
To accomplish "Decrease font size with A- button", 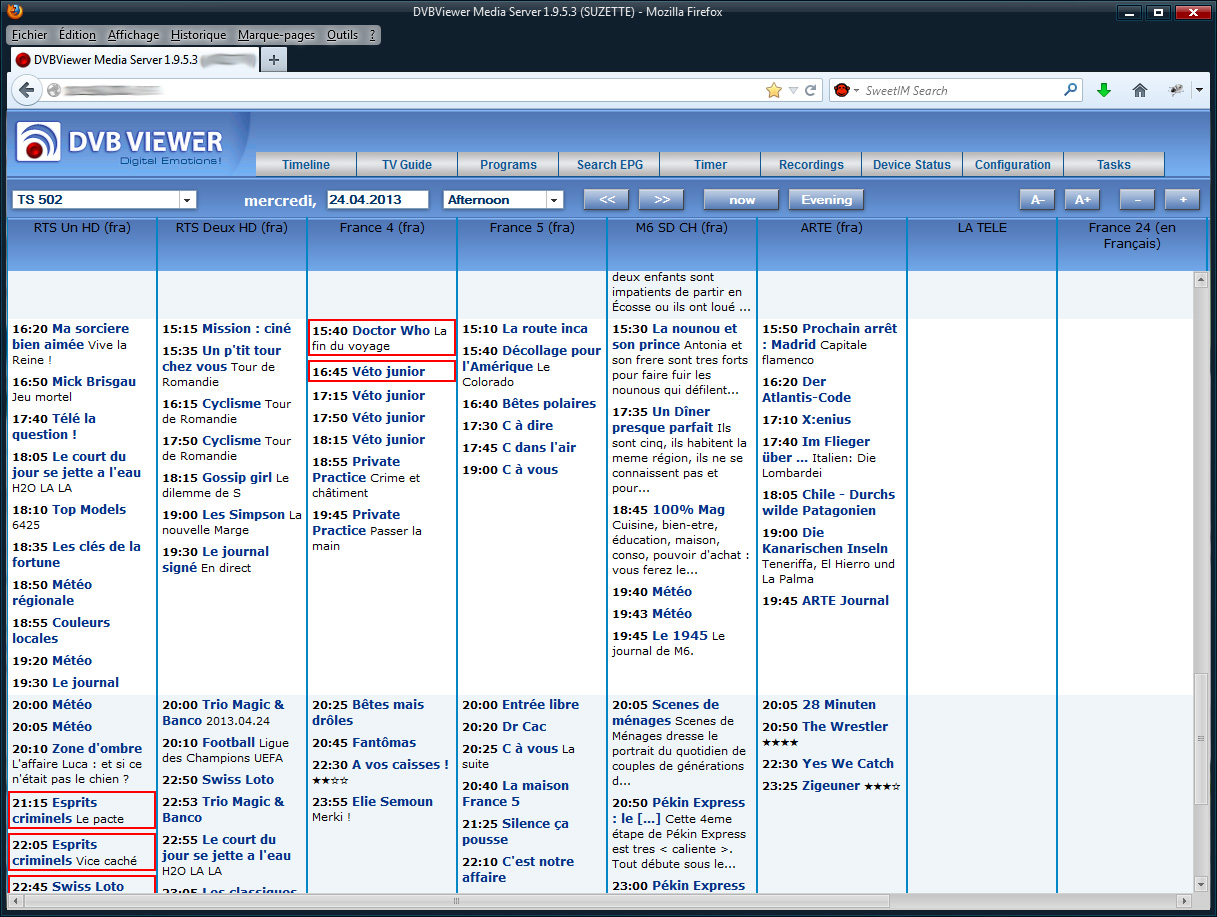I will click(x=1037, y=199).
